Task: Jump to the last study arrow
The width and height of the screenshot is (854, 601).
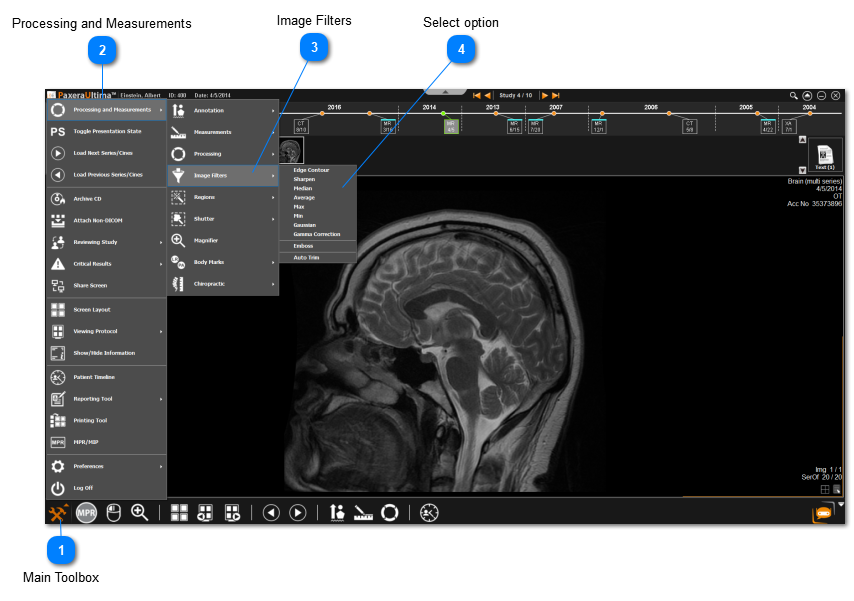Action: 556,95
